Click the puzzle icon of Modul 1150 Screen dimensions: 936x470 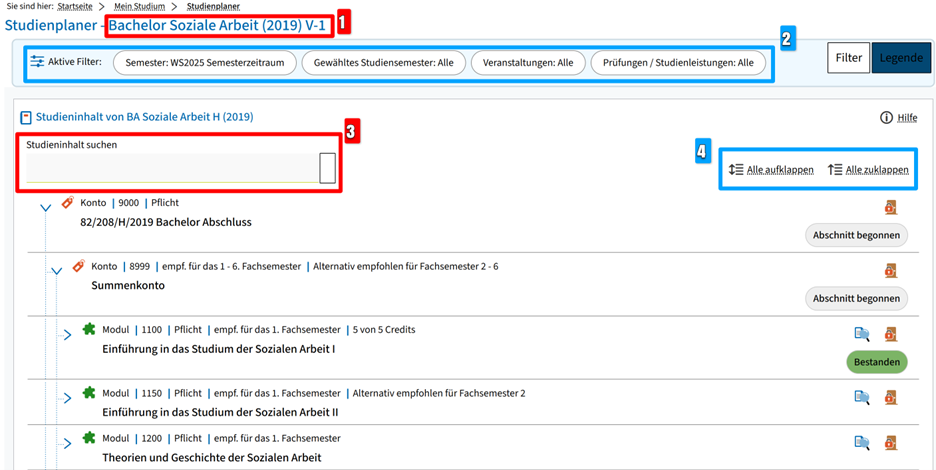tap(89, 393)
